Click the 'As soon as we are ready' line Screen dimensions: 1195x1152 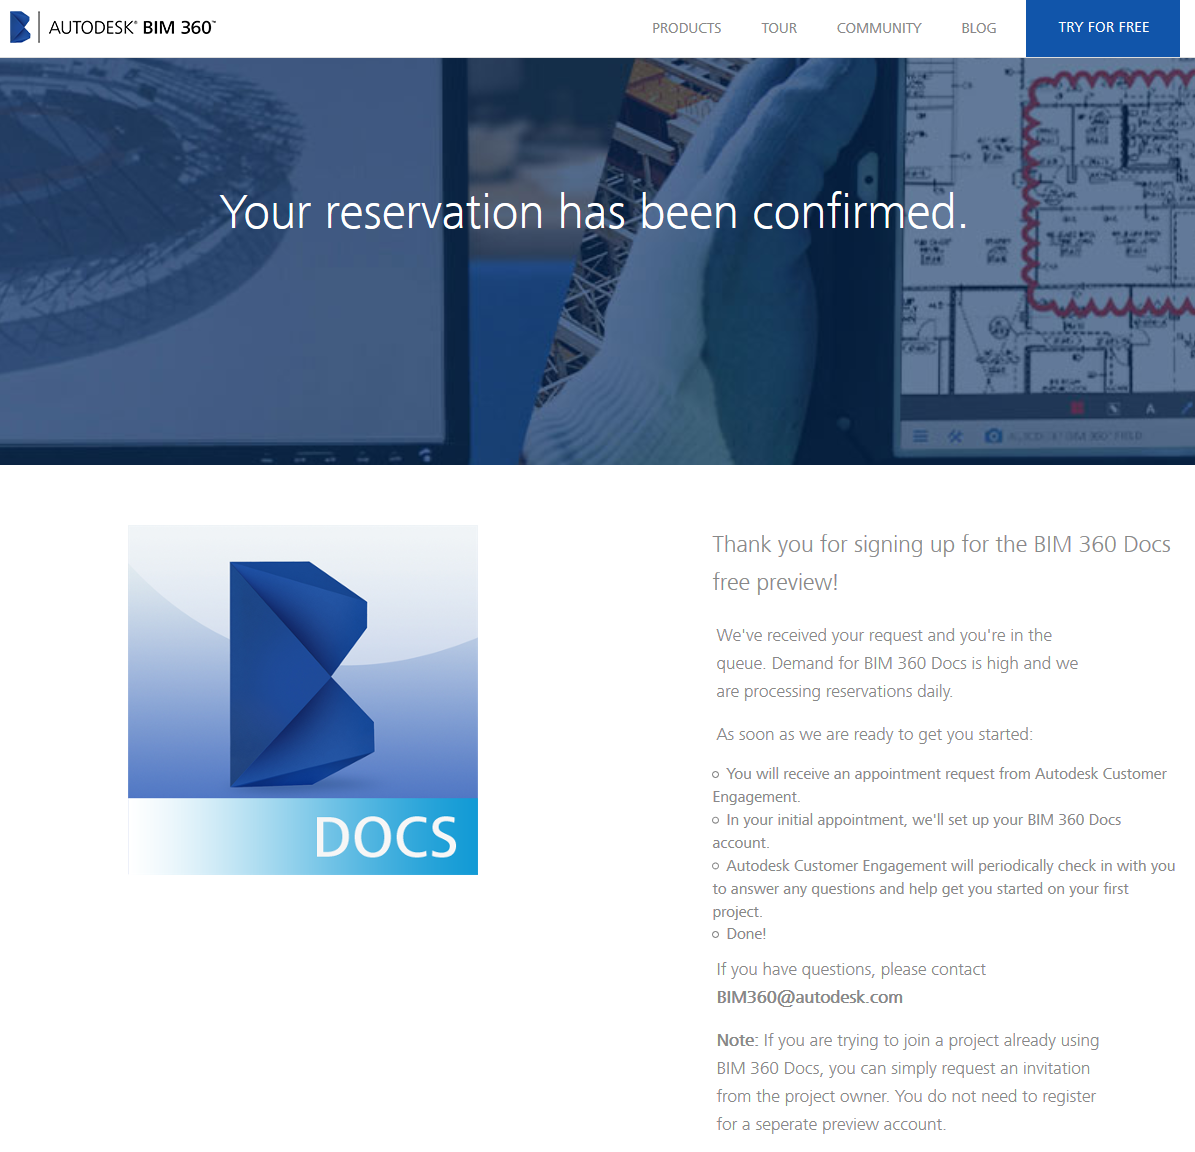click(x=874, y=734)
